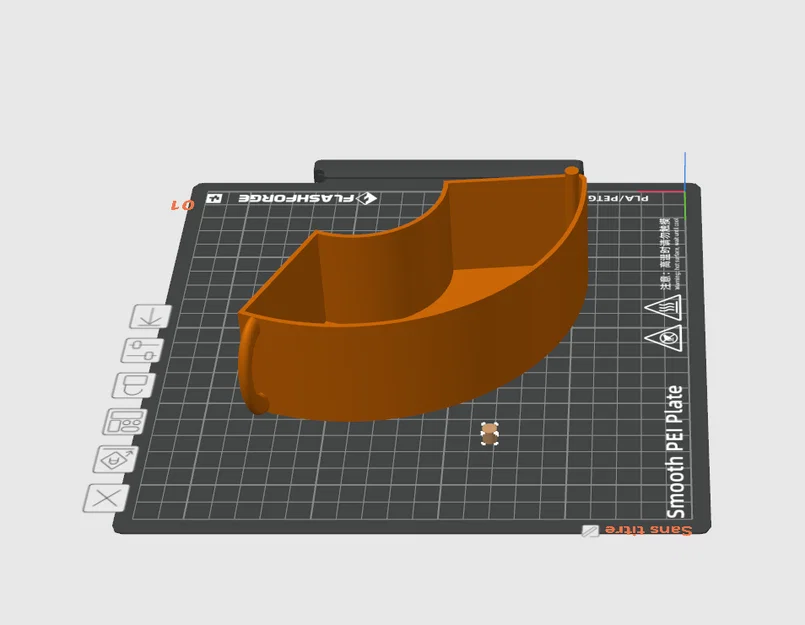Image resolution: width=805 pixels, height=625 pixels.
Task: Toggle the plate lock icon
Action: pos(134,385)
